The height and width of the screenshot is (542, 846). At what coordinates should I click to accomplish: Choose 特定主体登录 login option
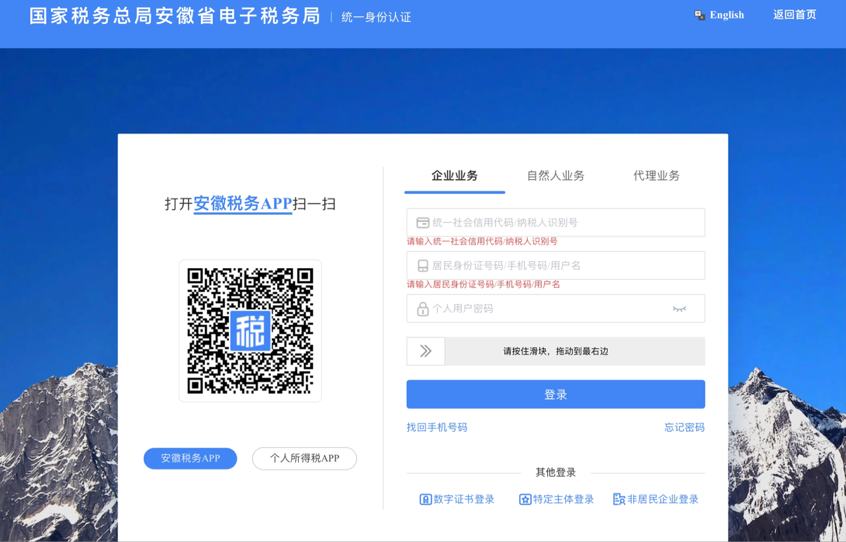coord(556,499)
